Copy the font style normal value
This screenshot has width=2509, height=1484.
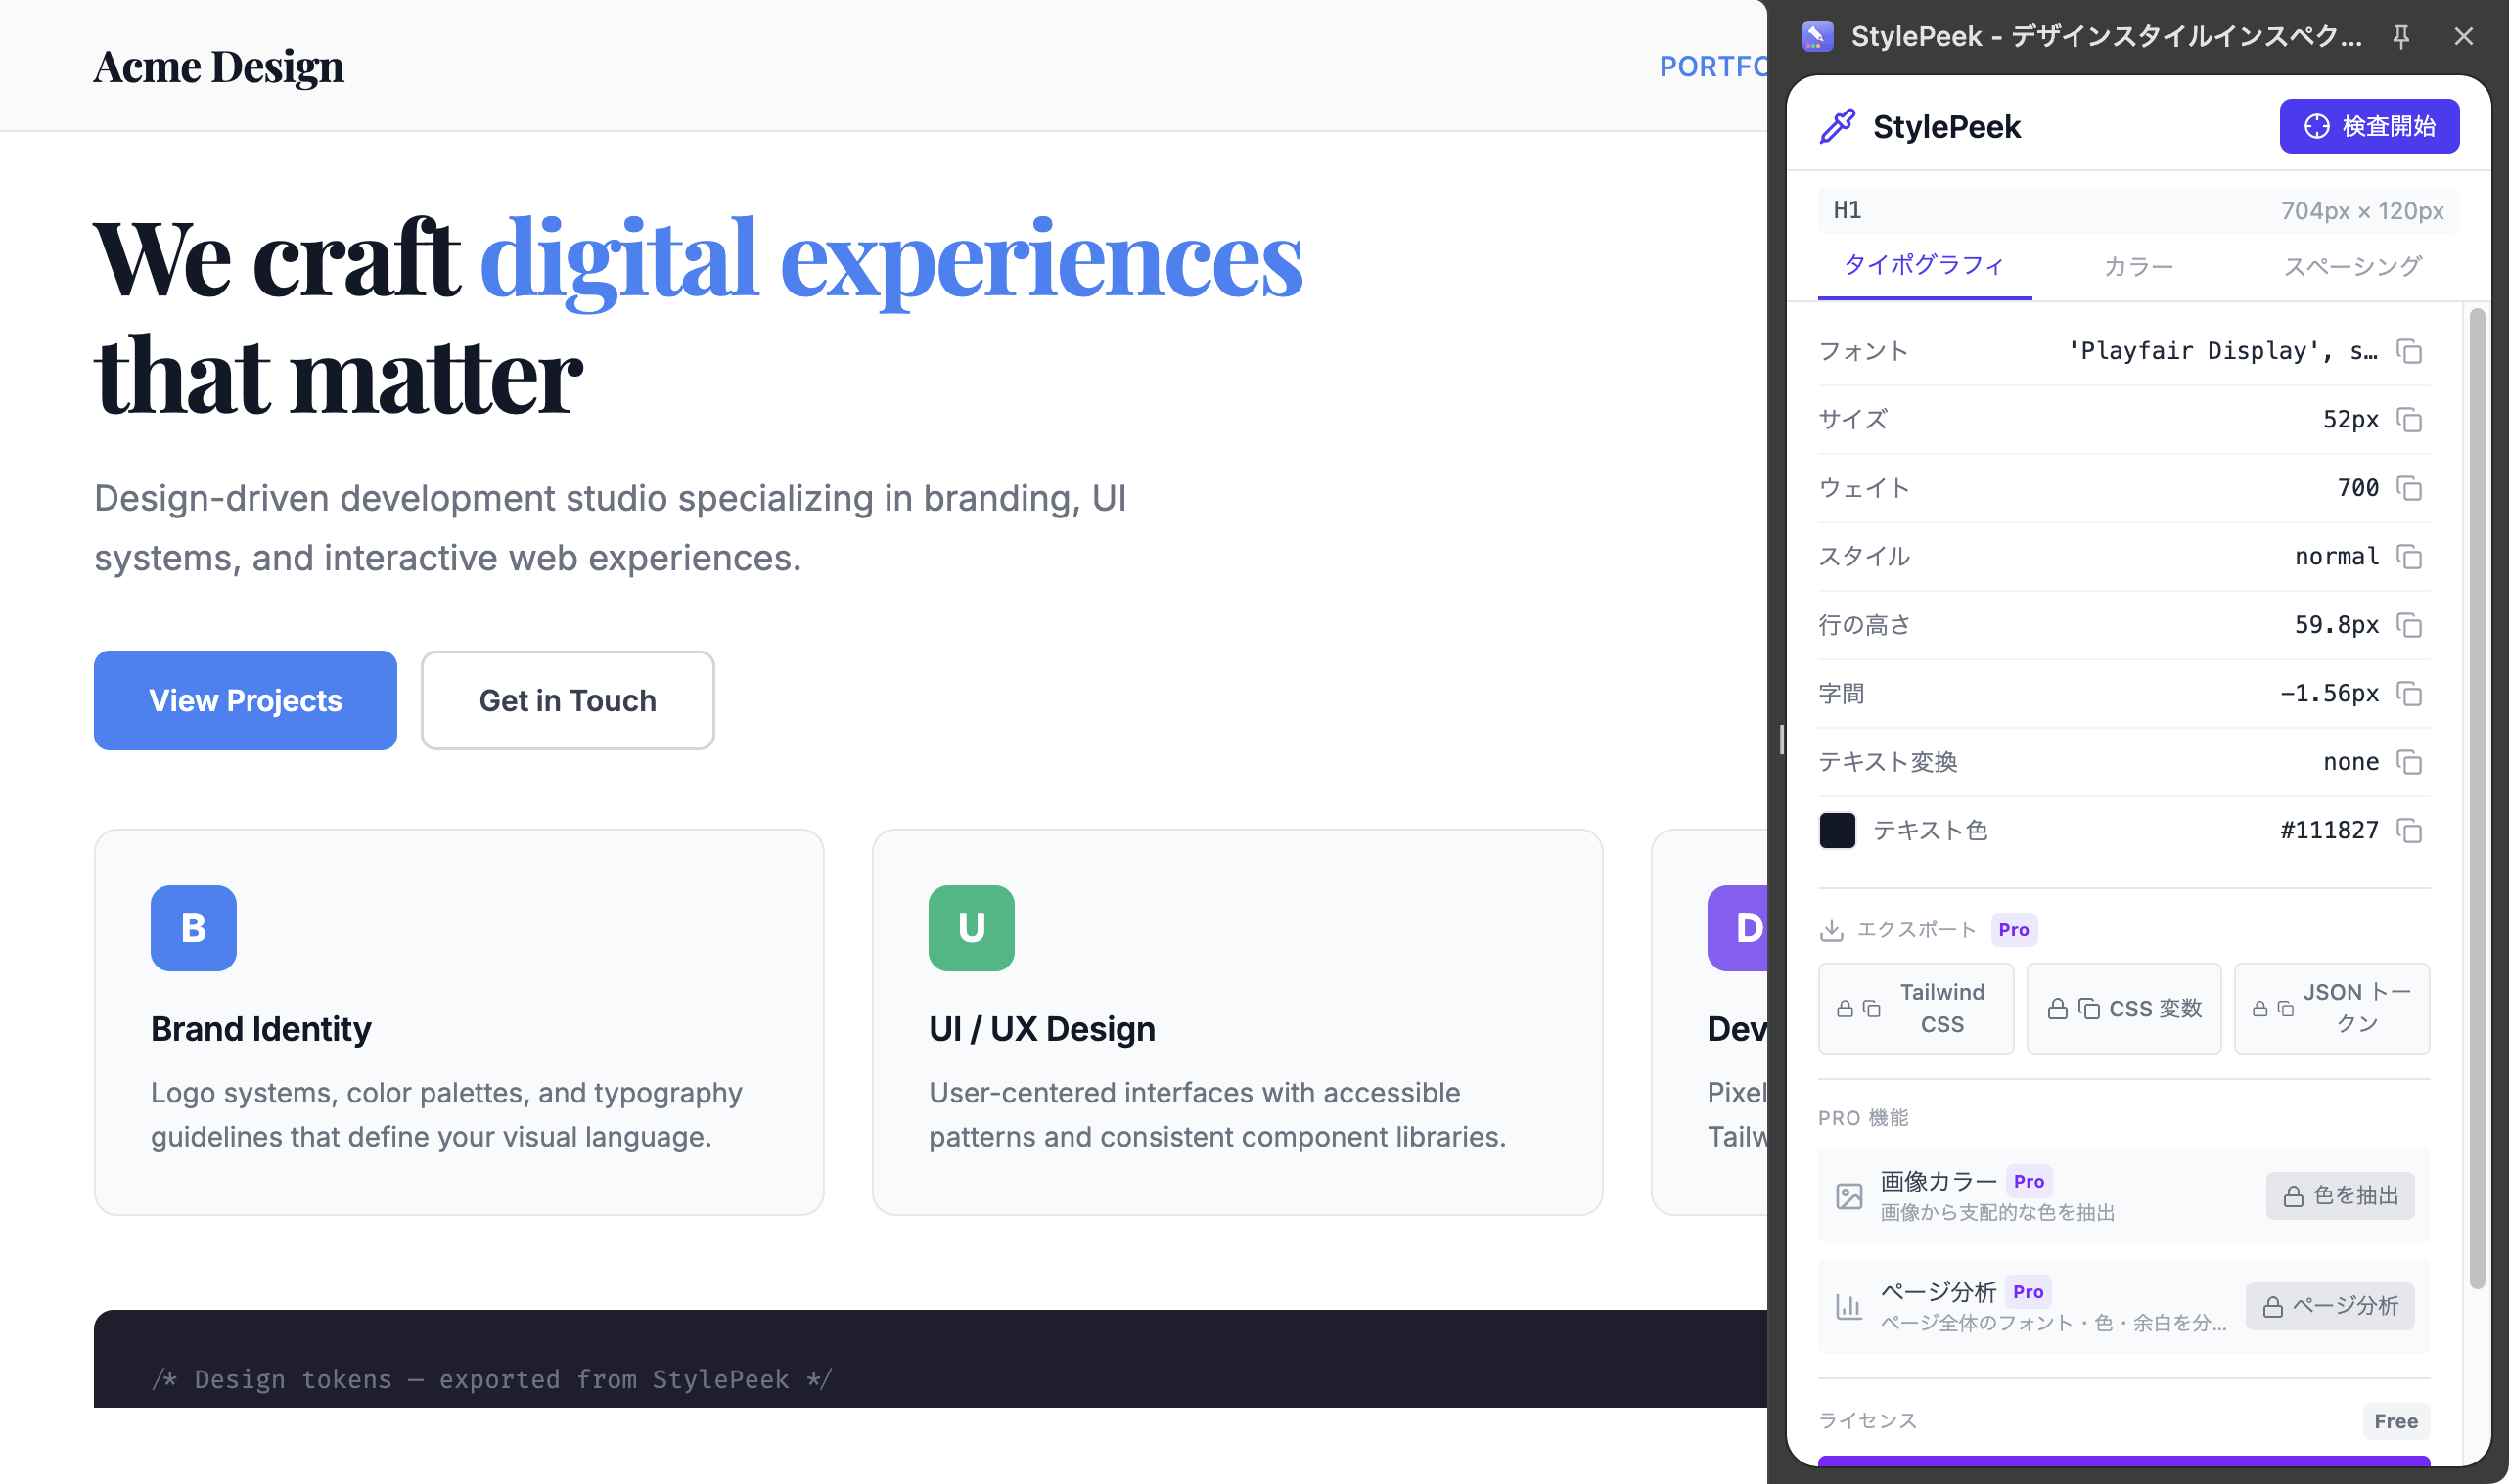[2409, 556]
